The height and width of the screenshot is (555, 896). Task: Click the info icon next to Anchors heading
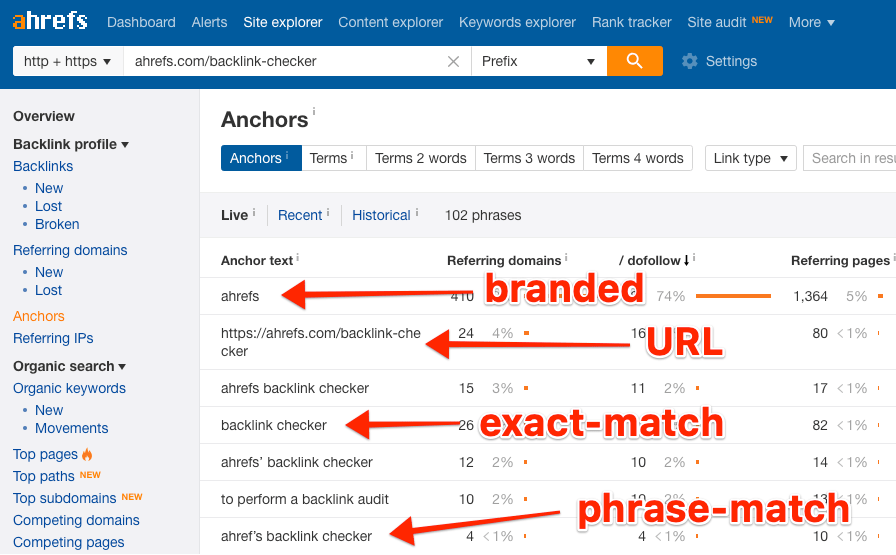(314, 112)
